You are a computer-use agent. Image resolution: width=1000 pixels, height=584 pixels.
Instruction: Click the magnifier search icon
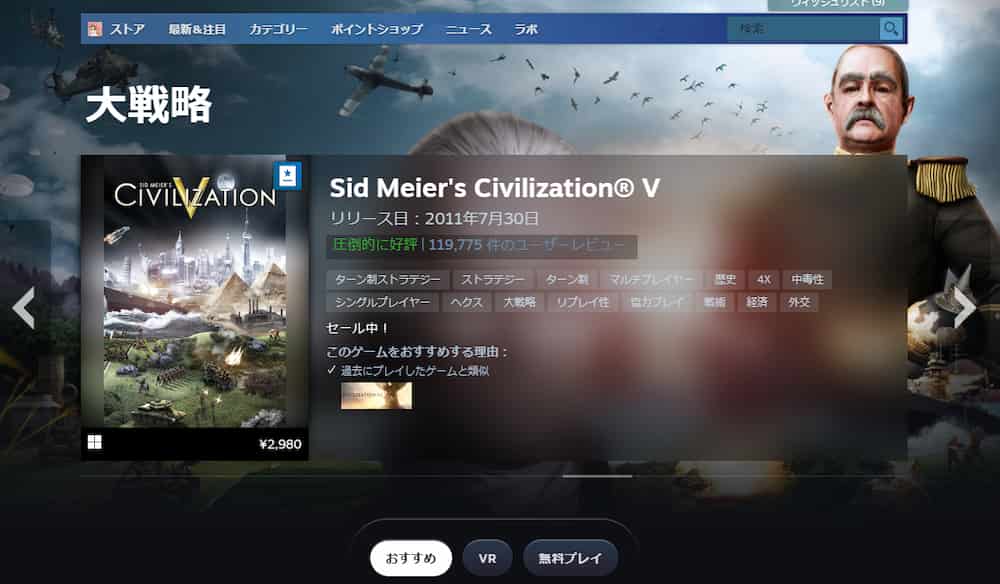coord(891,29)
